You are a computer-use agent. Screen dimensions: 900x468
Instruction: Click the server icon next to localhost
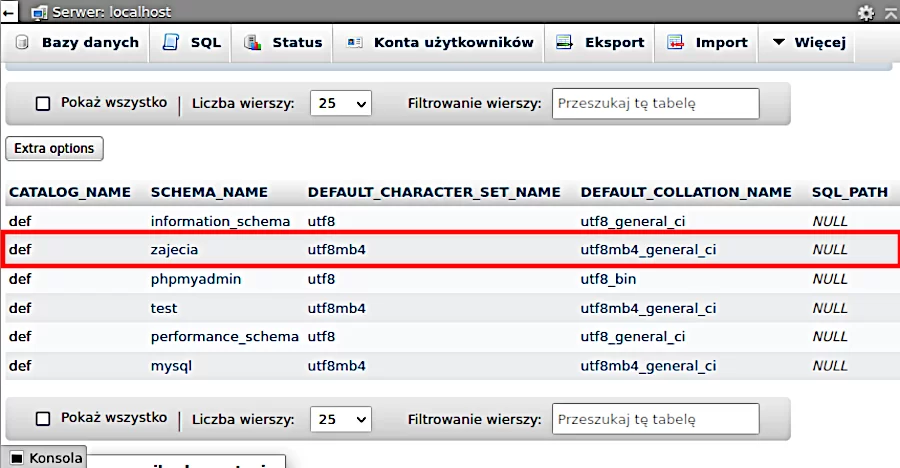pyautogui.click(x=39, y=12)
